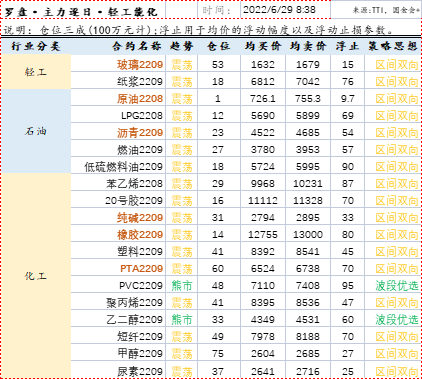Click the 纯碱2209 contract name

point(140,218)
